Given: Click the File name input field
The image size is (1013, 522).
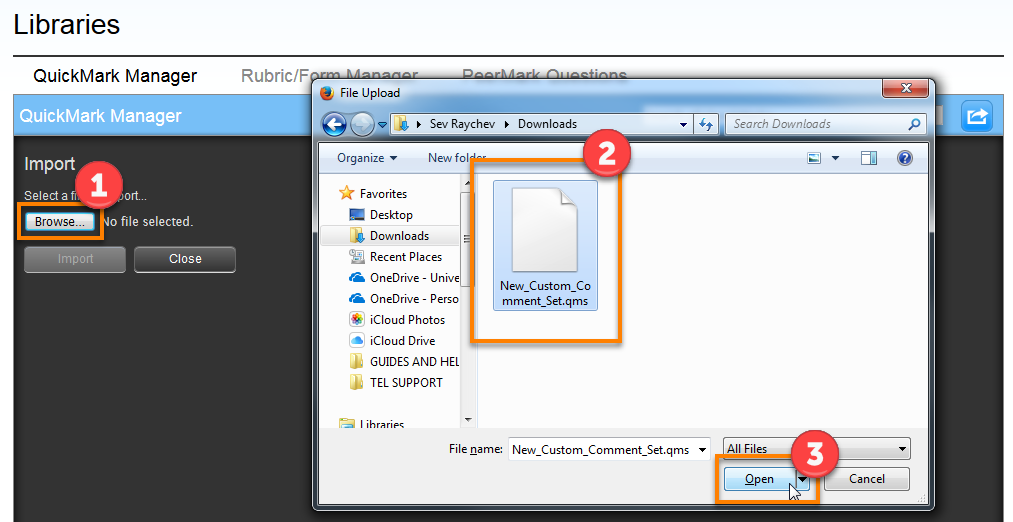Looking at the screenshot, I should (609, 450).
